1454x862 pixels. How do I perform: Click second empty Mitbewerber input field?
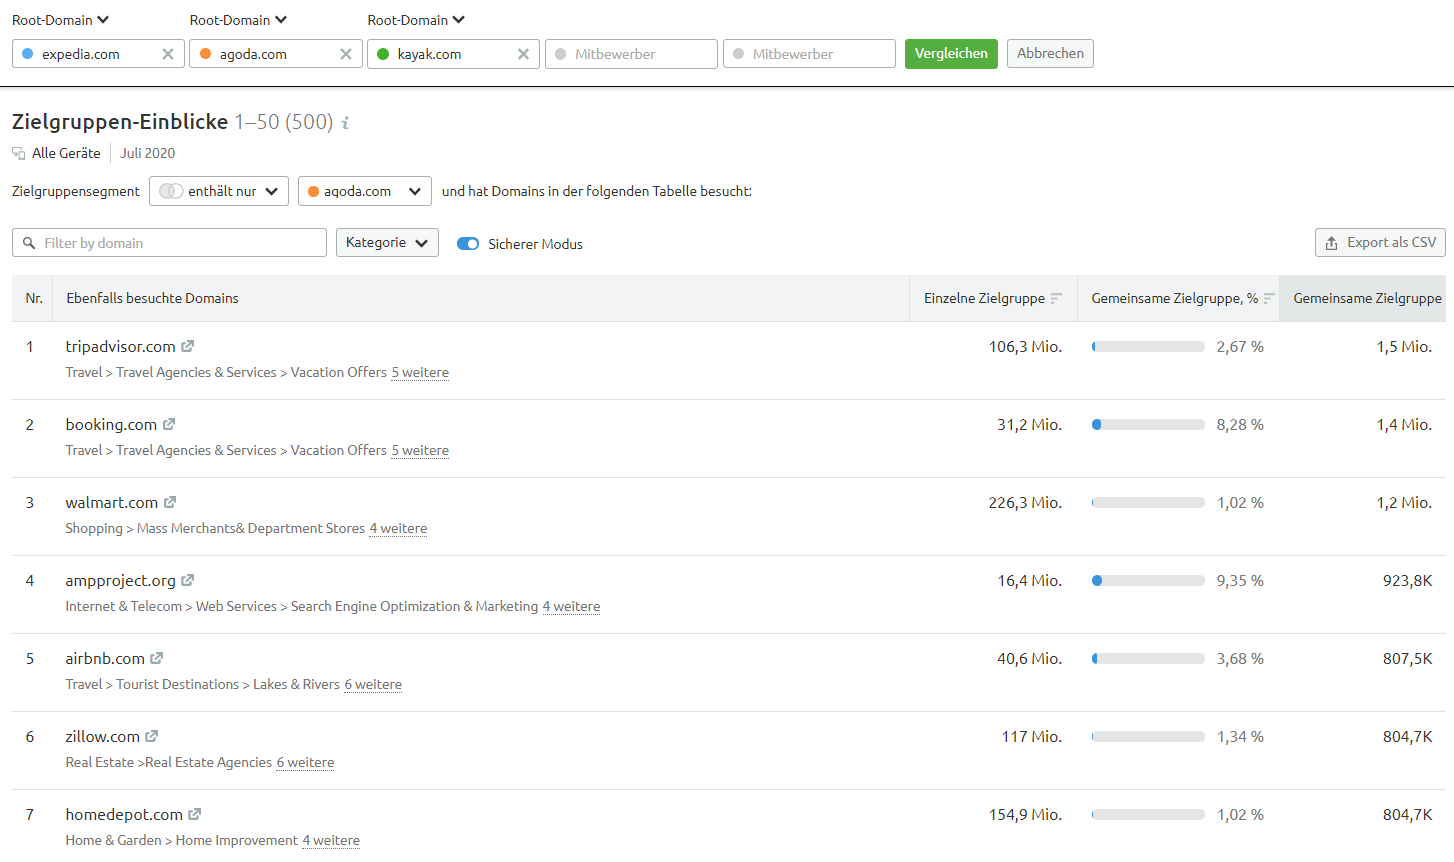[x=809, y=54]
